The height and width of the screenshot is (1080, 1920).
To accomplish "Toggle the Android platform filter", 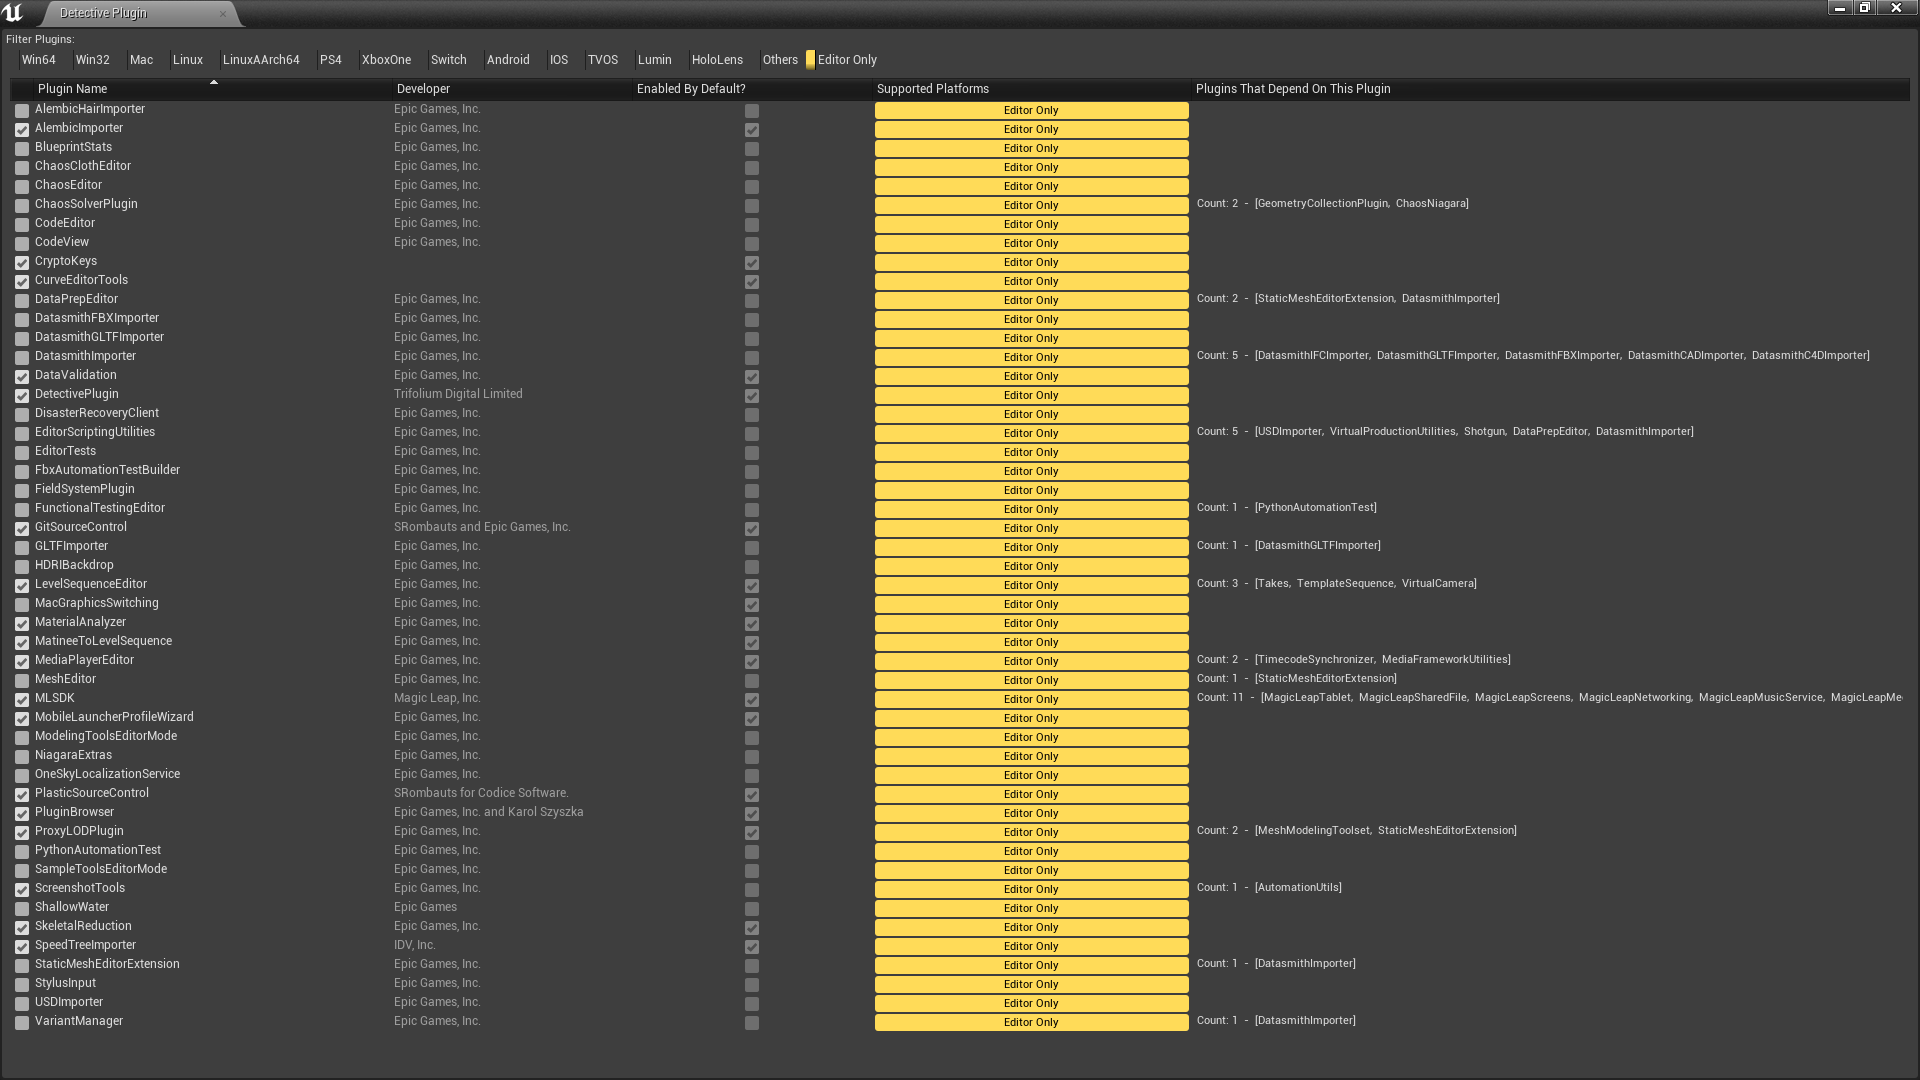I will coord(508,60).
